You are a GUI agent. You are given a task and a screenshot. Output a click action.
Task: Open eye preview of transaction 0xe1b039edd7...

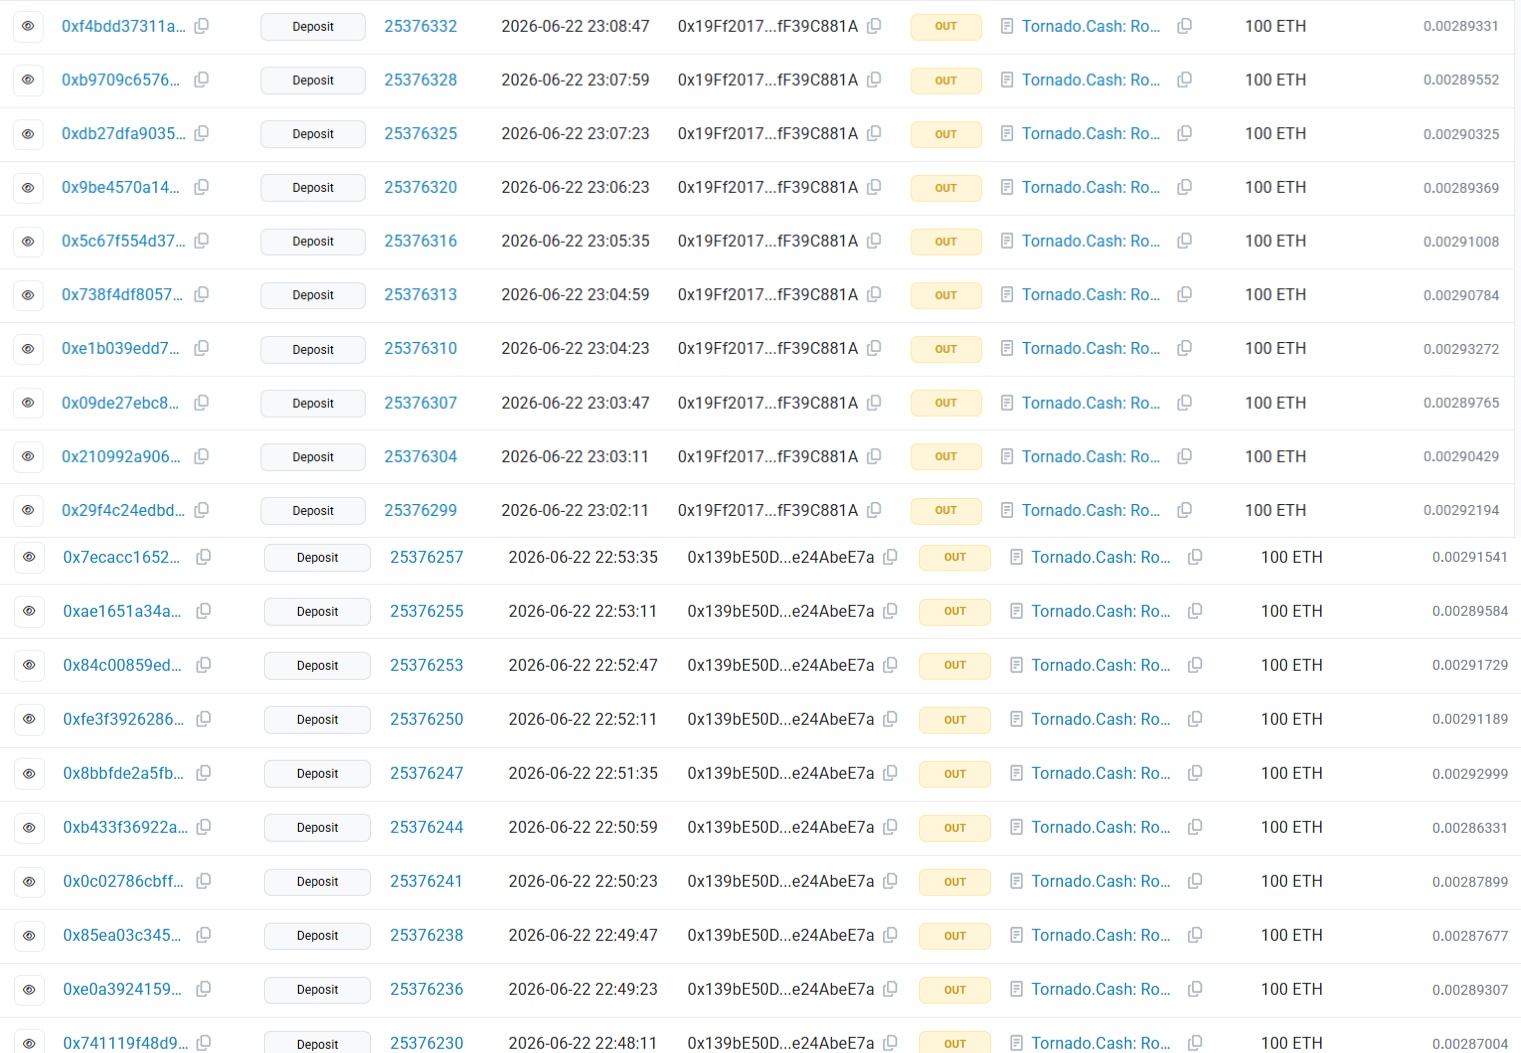pyautogui.click(x=28, y=349)
